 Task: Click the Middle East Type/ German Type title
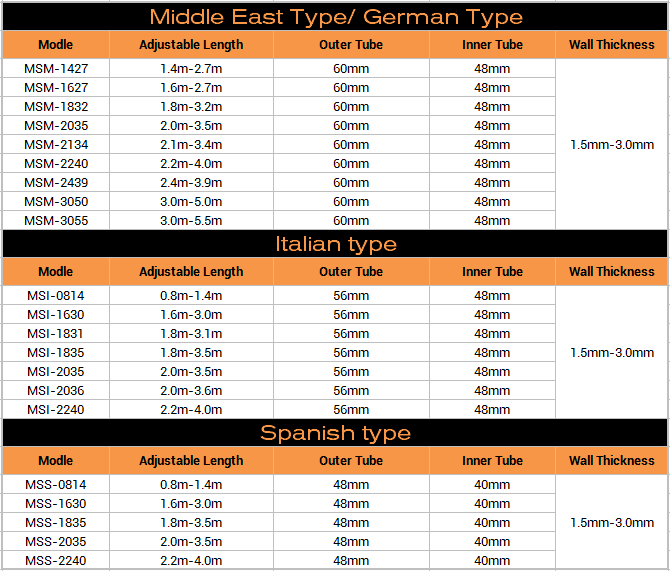coord(335,17)
